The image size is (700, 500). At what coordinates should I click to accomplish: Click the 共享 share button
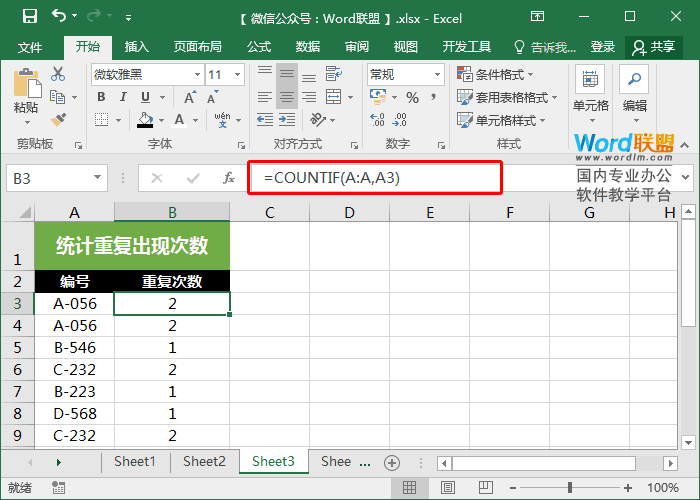[654, 47]
